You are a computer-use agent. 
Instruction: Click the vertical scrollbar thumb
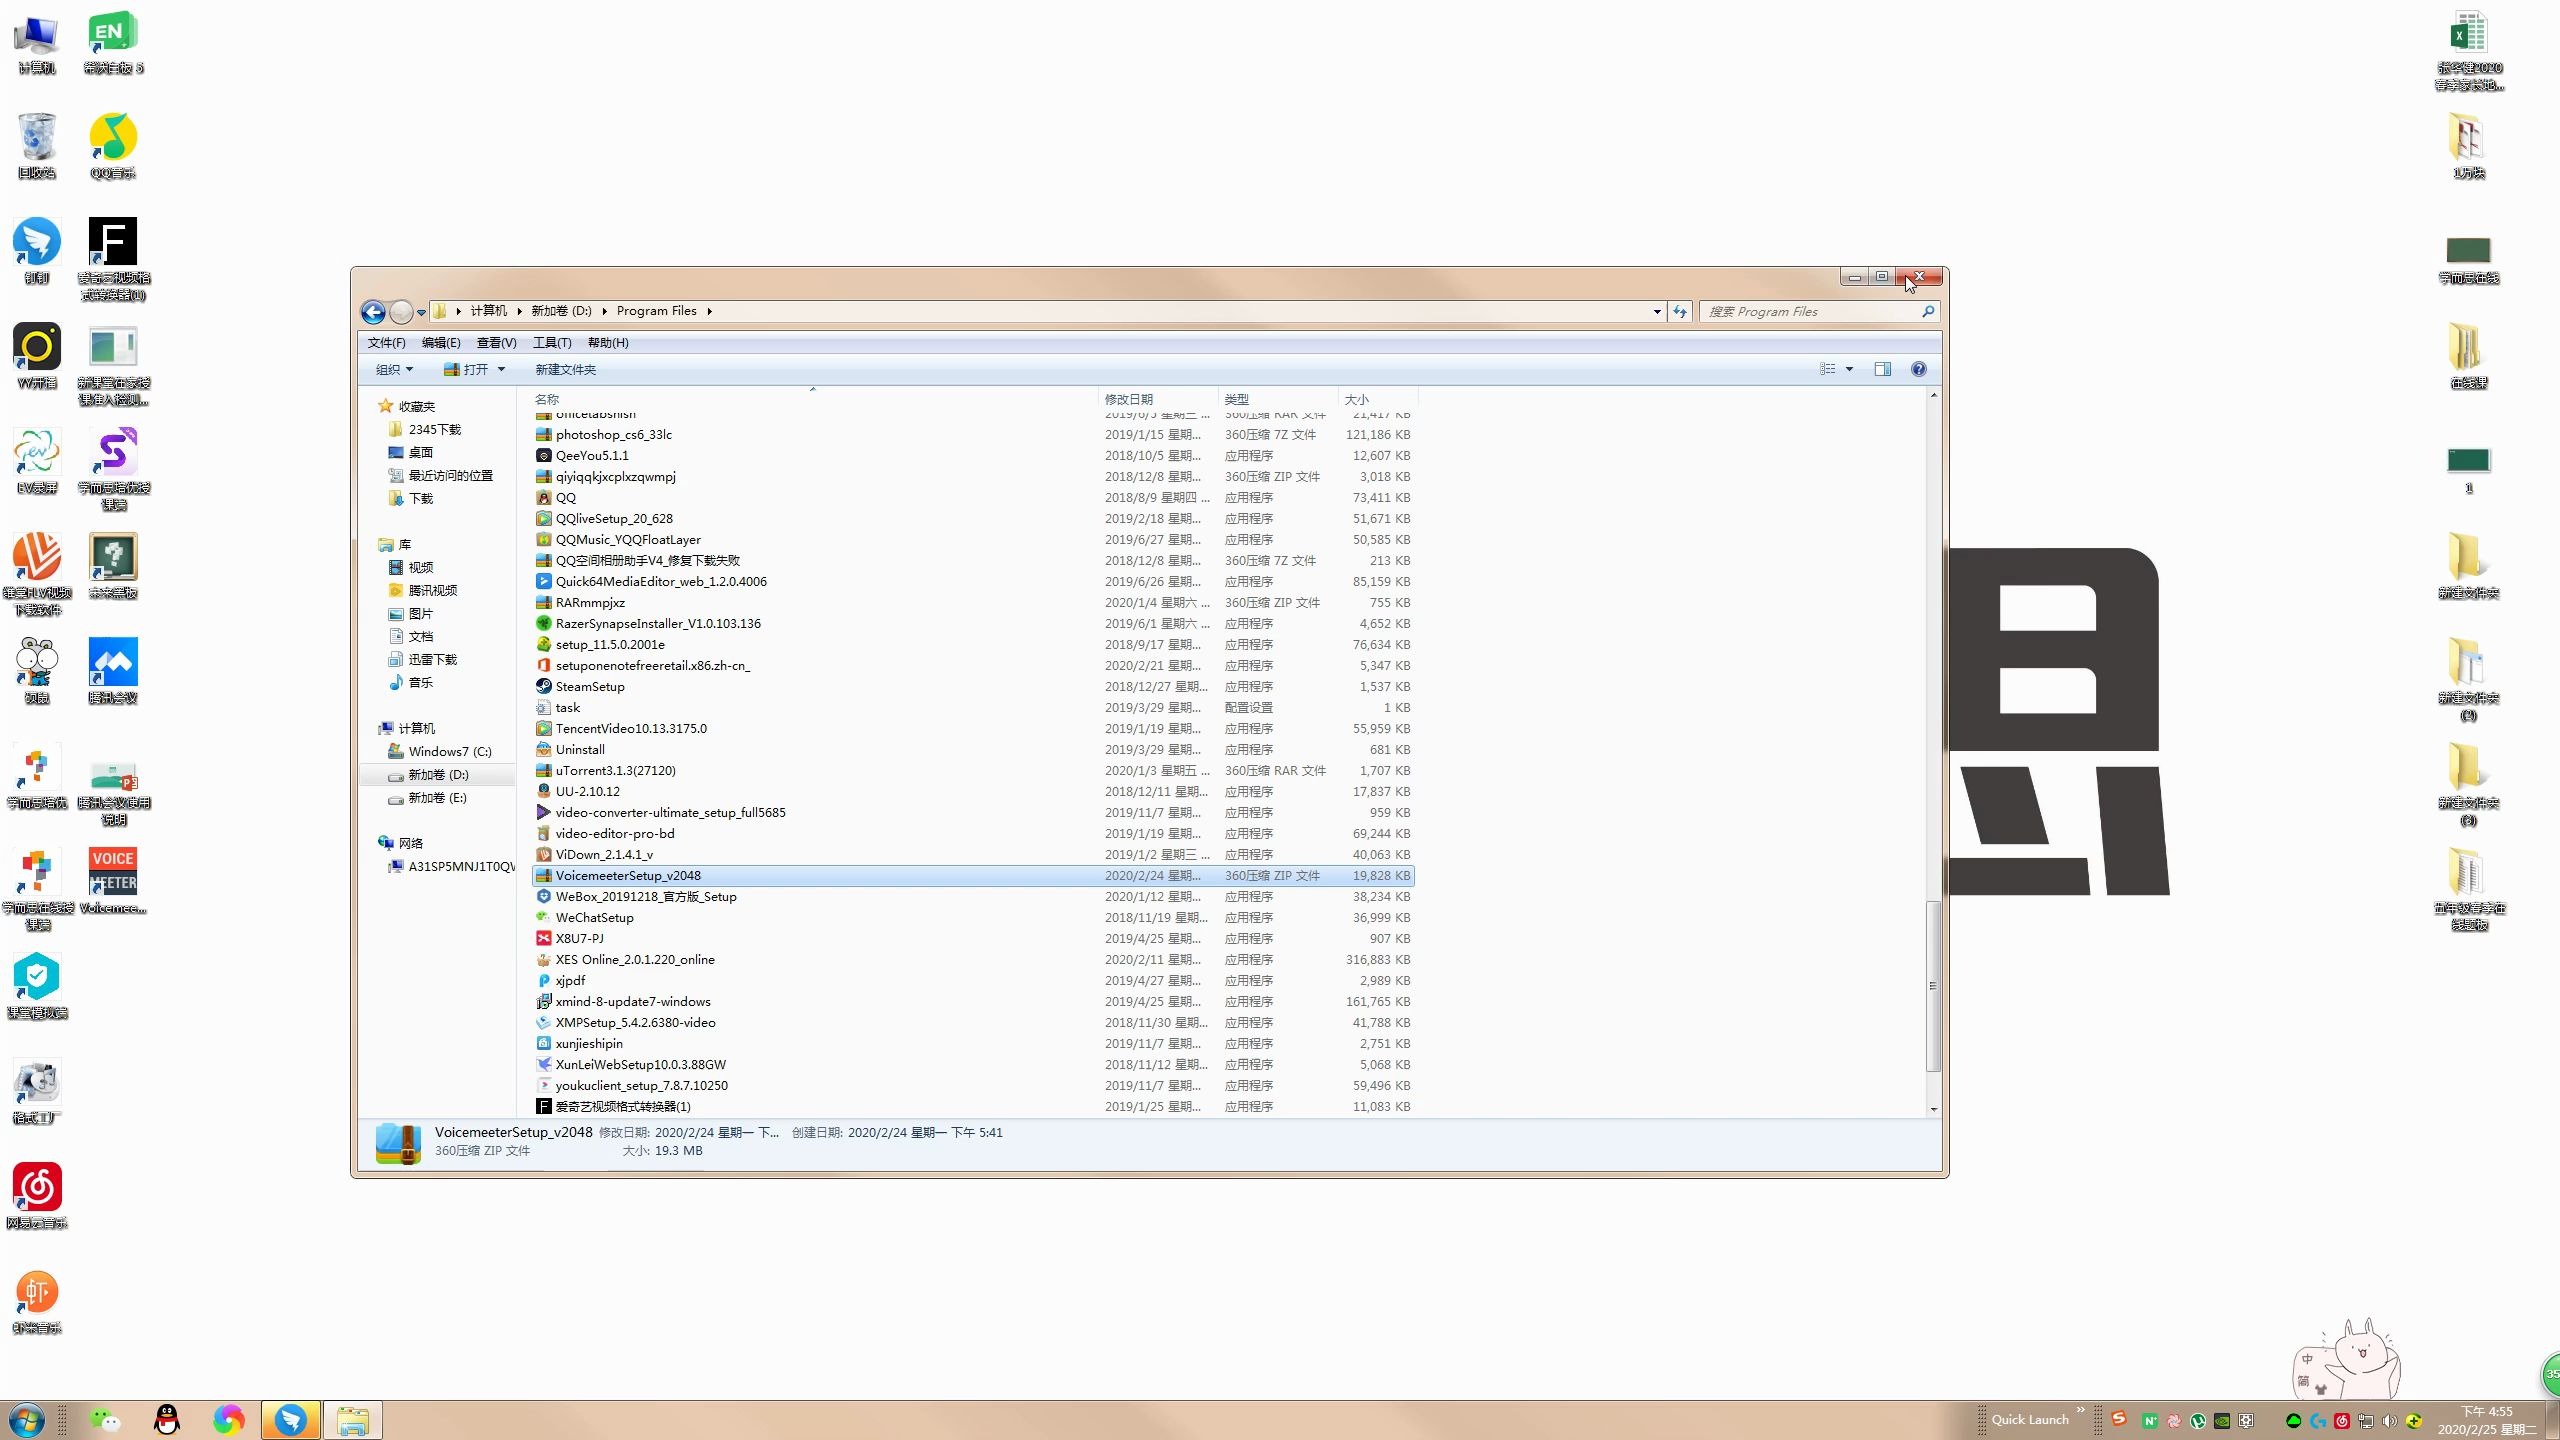1932,985
